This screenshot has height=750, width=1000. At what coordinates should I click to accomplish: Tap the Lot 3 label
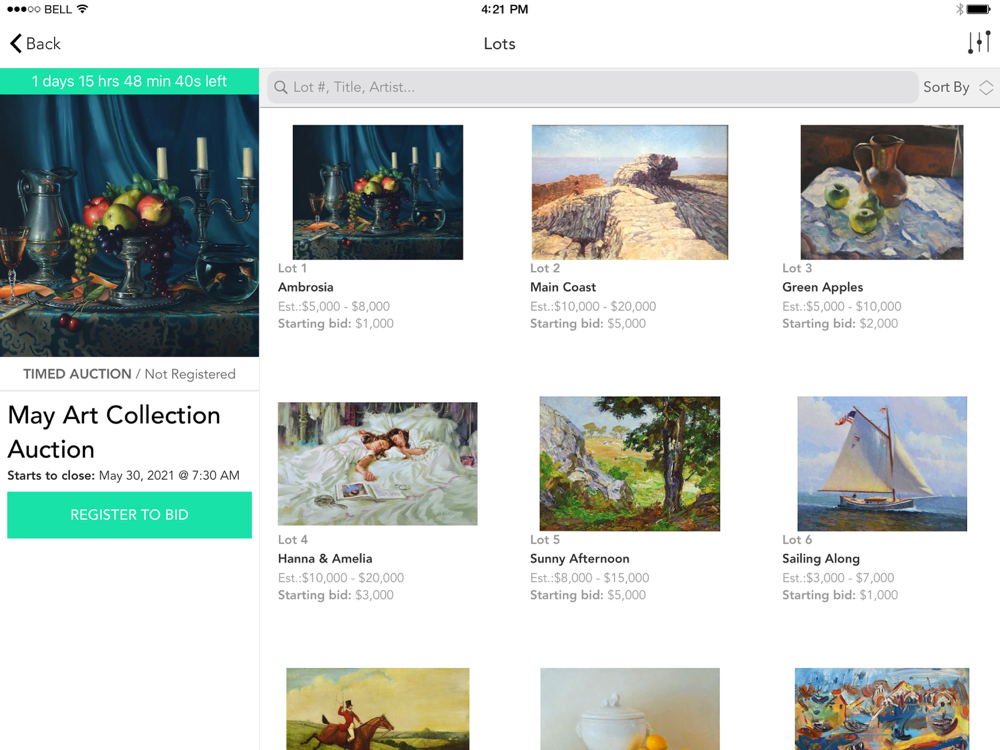pos(797,268)
